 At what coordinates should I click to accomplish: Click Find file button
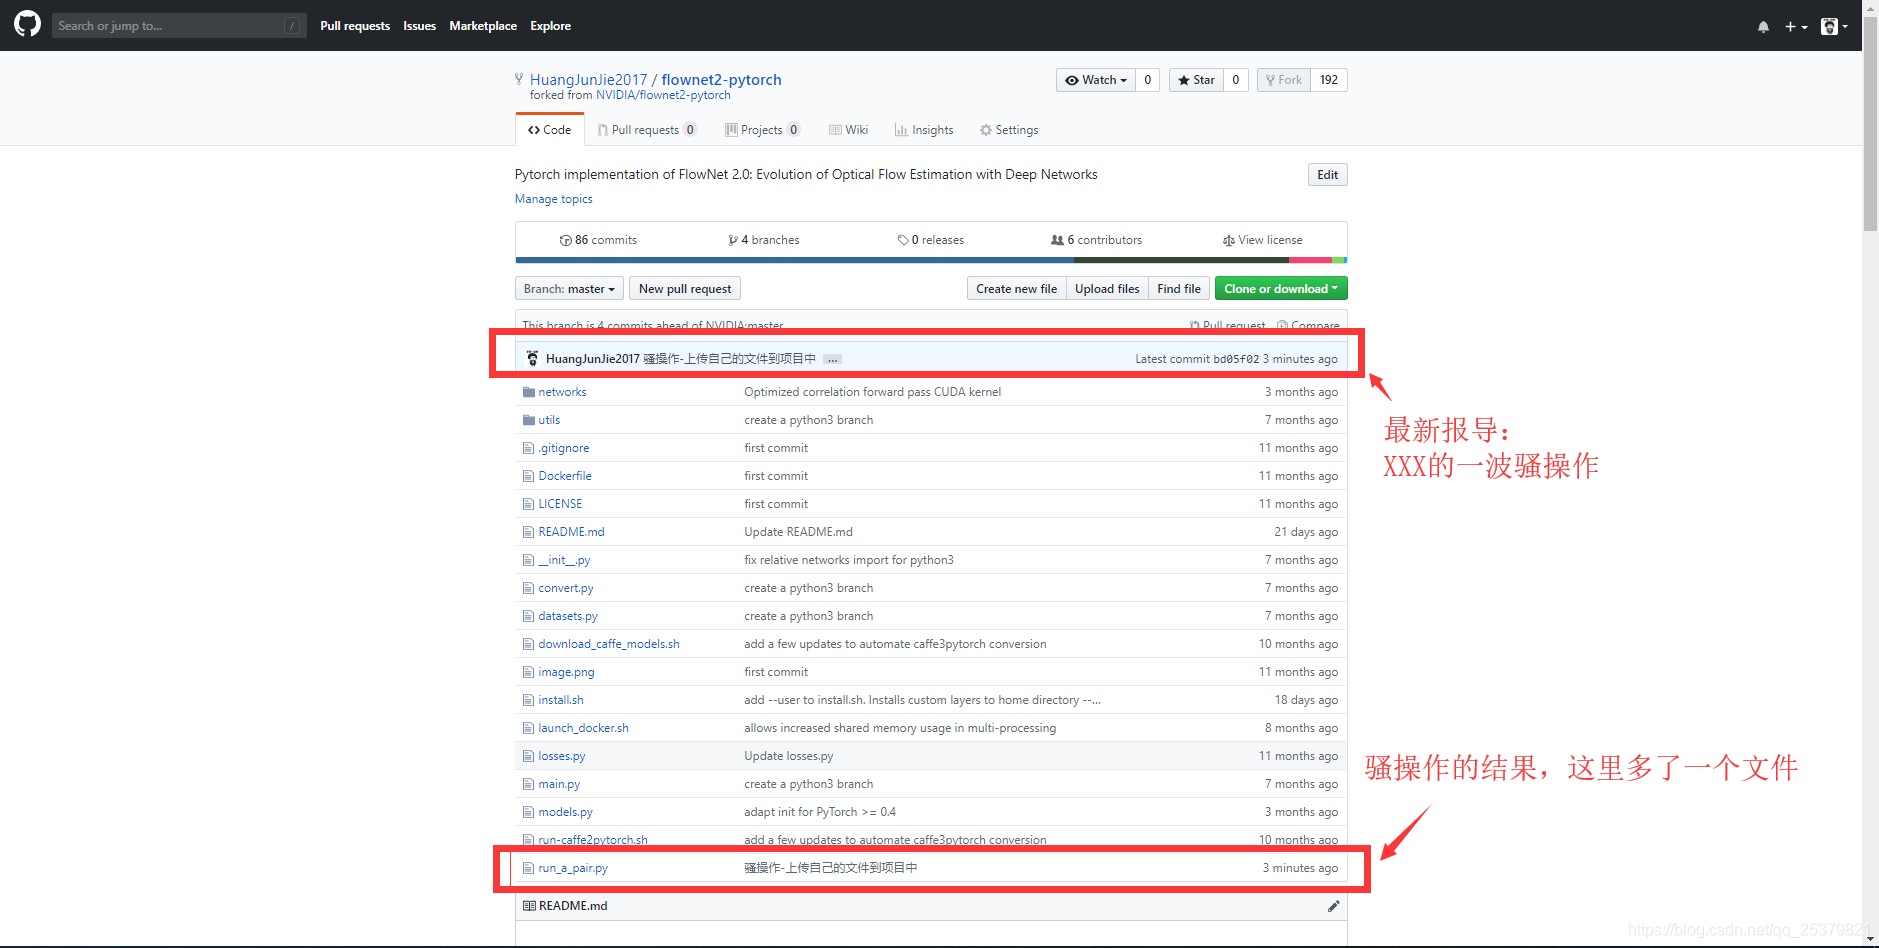click(1179, 289)
